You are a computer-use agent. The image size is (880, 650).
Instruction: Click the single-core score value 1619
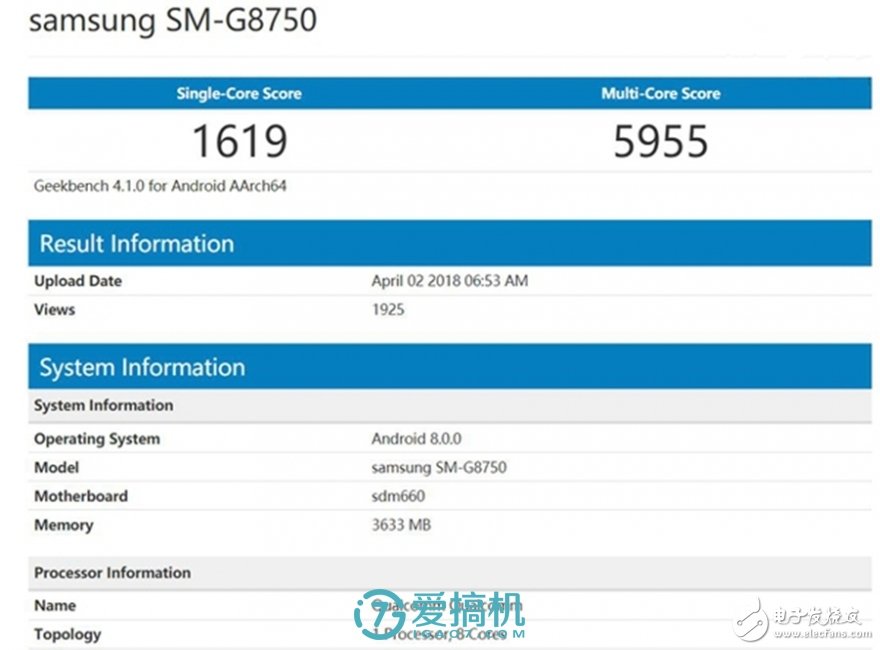[239, 141]
